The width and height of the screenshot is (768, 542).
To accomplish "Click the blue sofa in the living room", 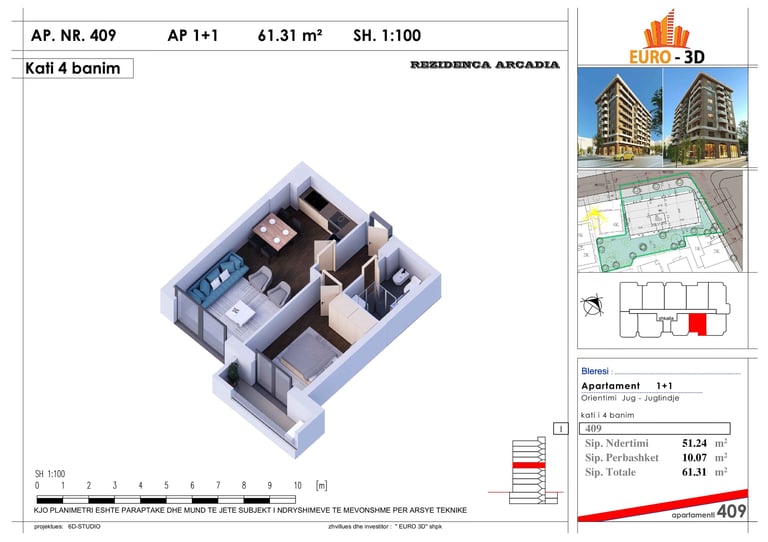I will click(217, 279).
